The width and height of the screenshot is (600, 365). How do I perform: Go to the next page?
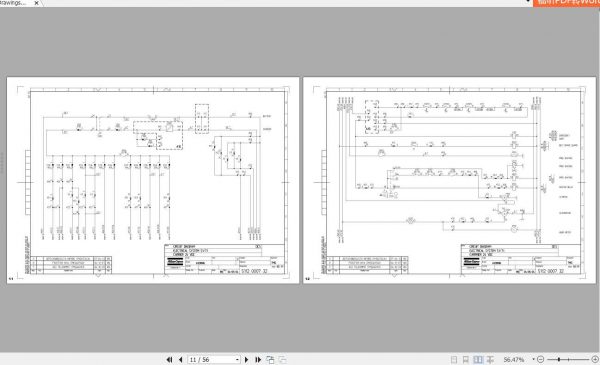246,360
